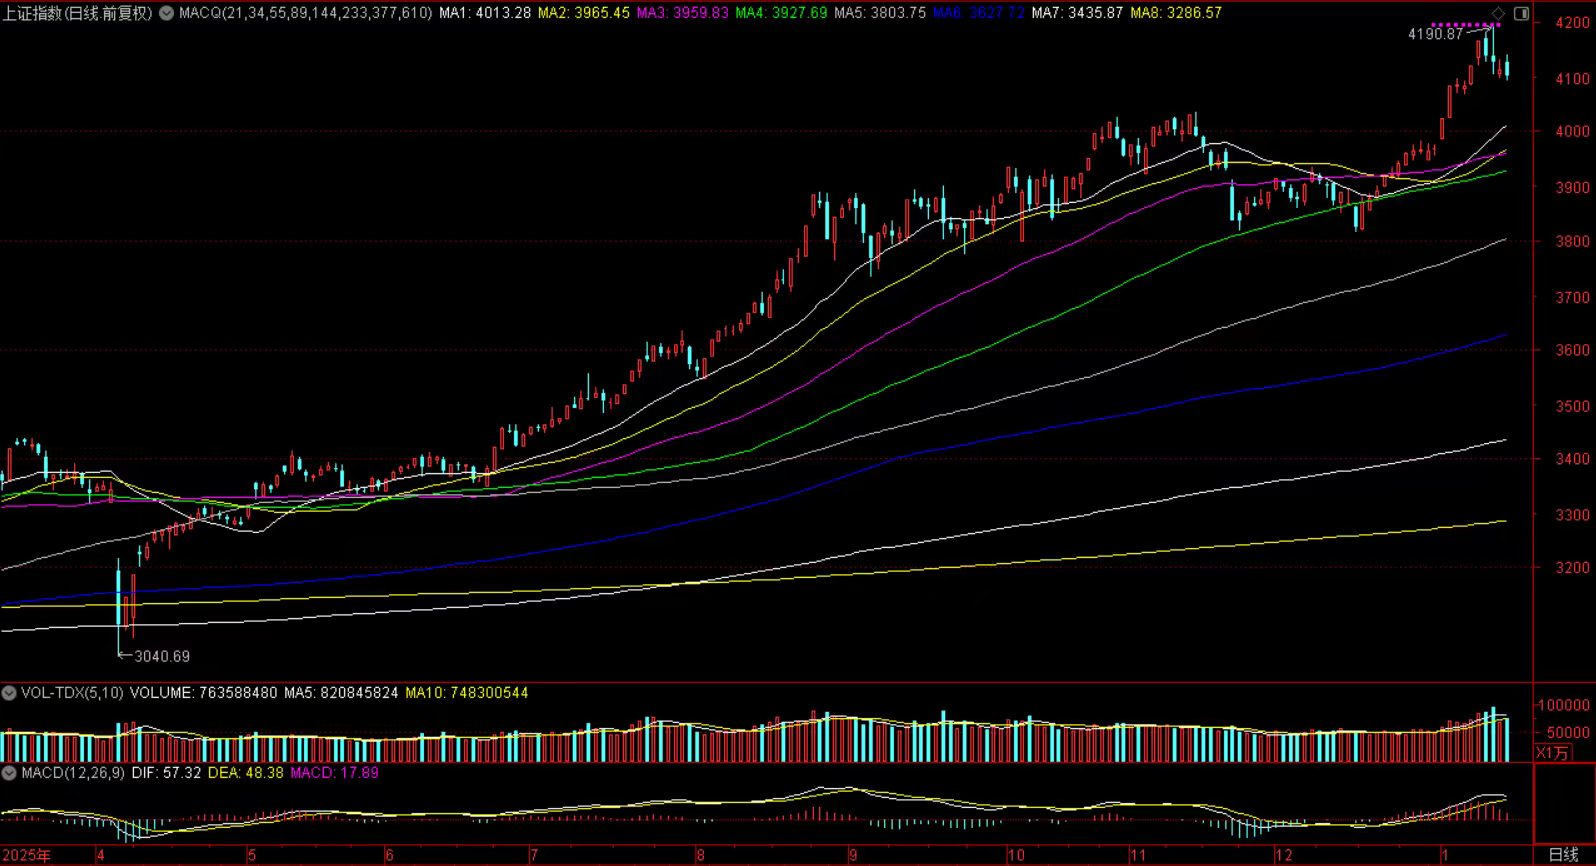Click the DEA: 48.38 value
The image size is (1596, 866).
[246, 773]
